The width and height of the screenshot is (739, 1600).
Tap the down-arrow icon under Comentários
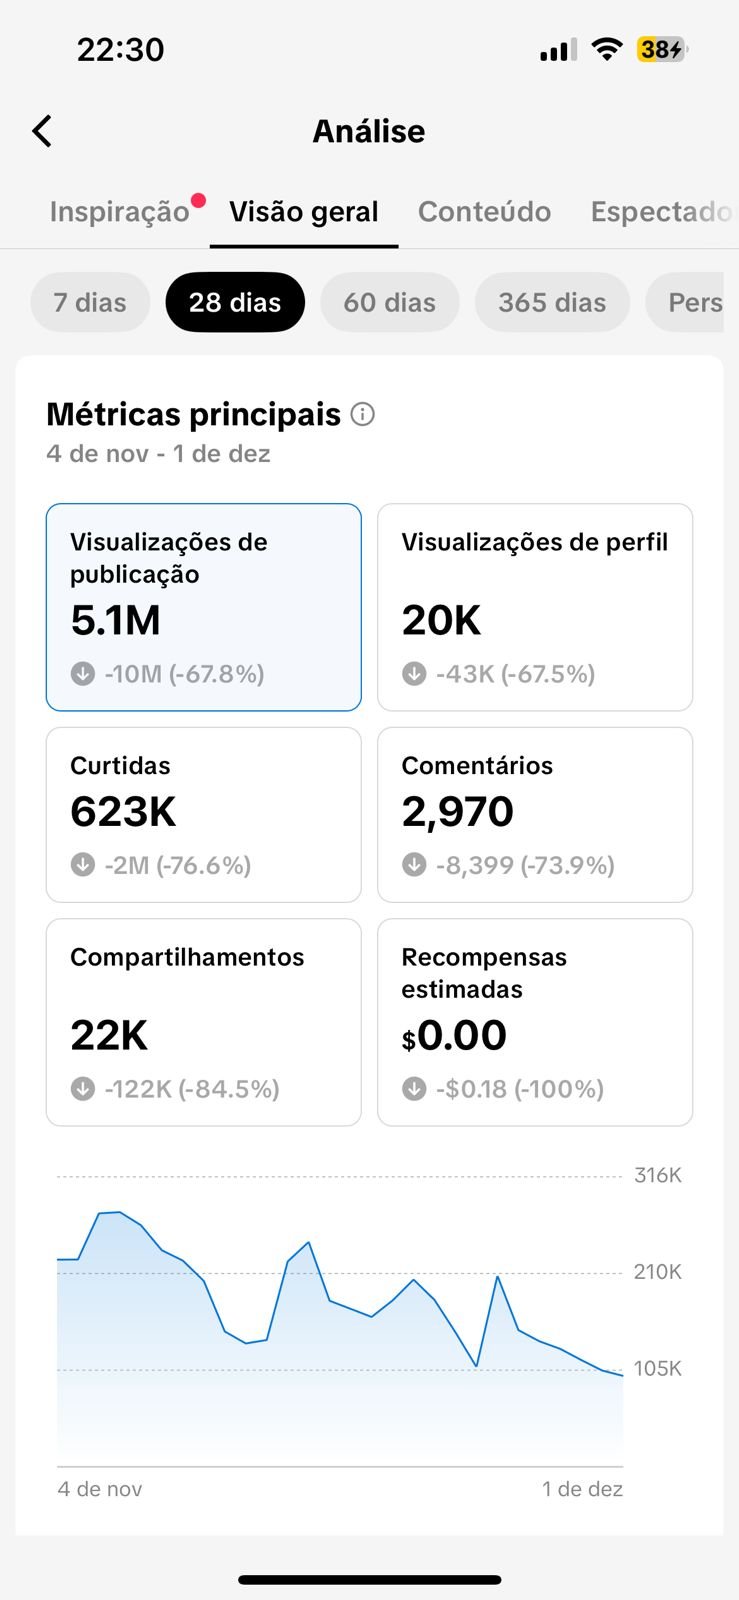[x=414, y=865]
